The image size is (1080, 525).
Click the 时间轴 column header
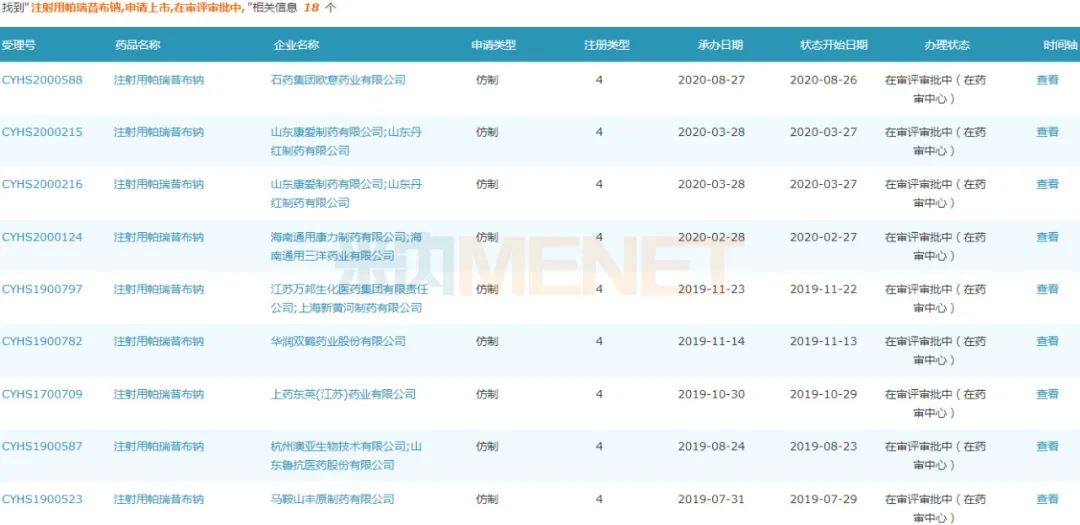[x=1060, y=45]
